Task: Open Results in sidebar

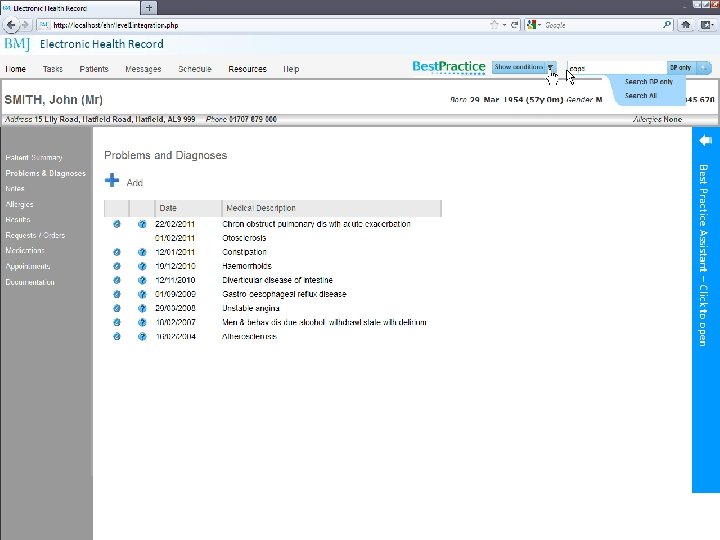Action: [x=17, y=219]
